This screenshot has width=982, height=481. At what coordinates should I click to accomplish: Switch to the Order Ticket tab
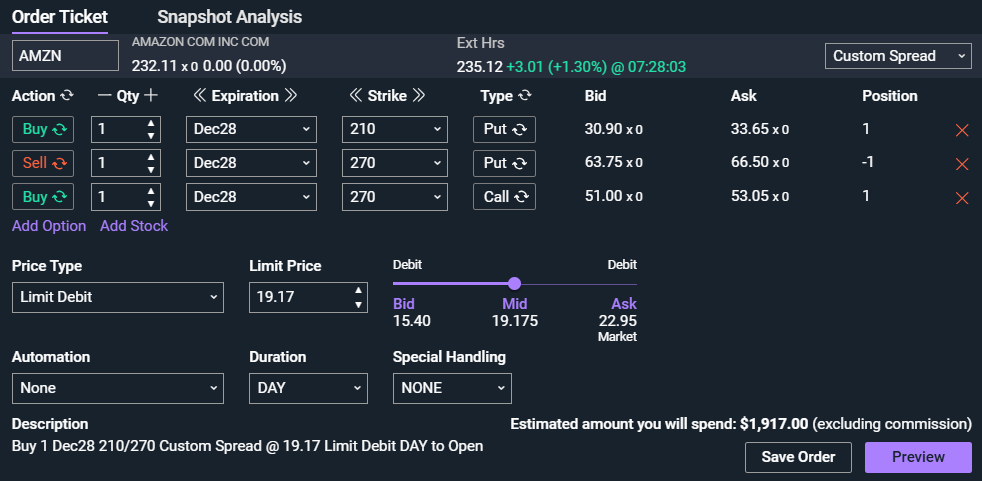tap(59, 17)
